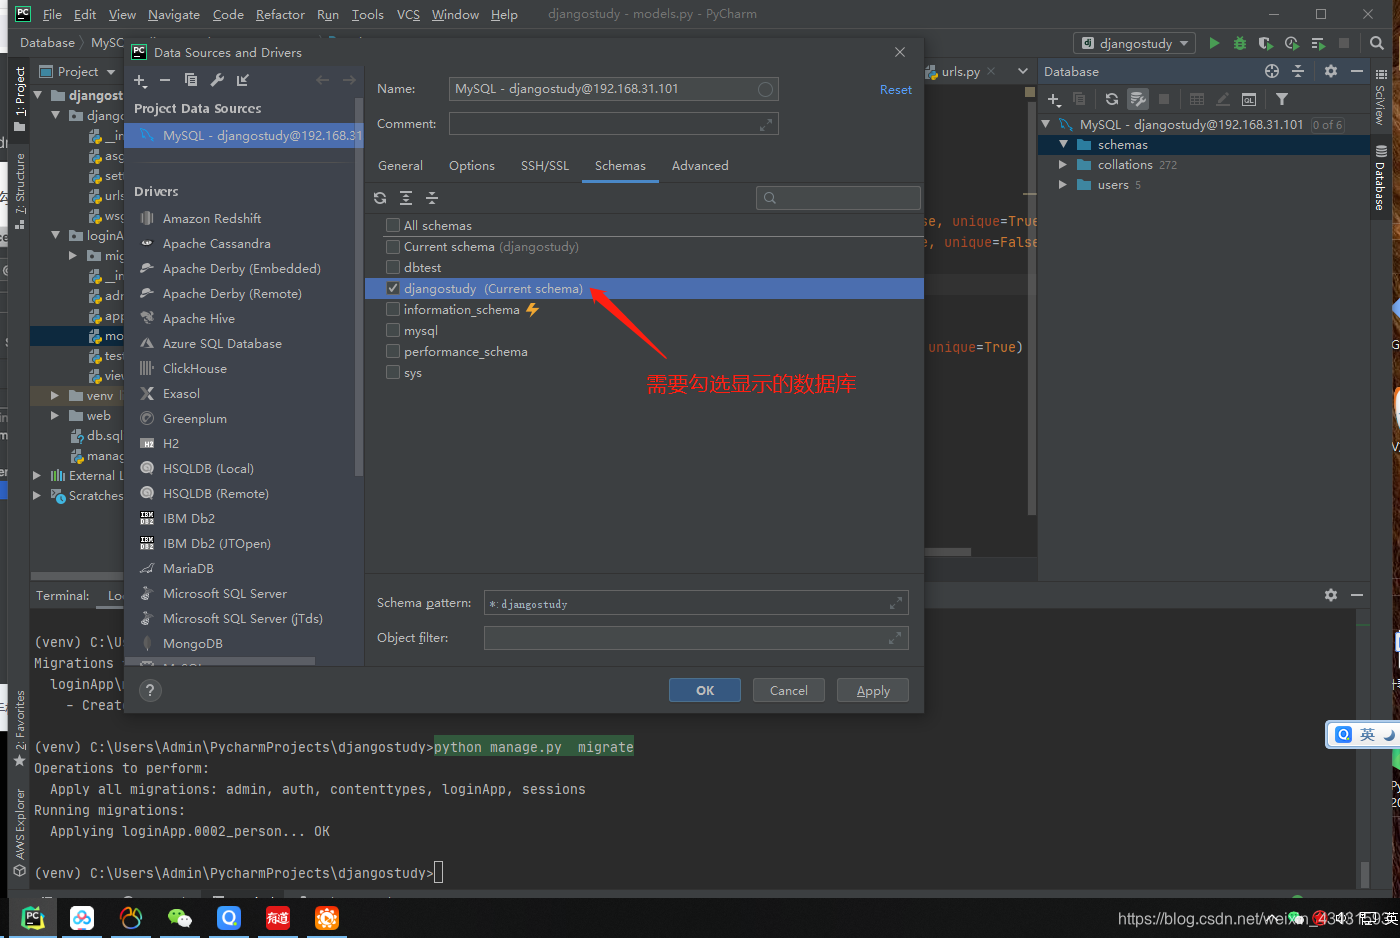Collapse all schemas icon in Schemas tab
Image resolution: width=1400 pixels, height=938 pixels.
pyautogui.click(x=432, y=198)
